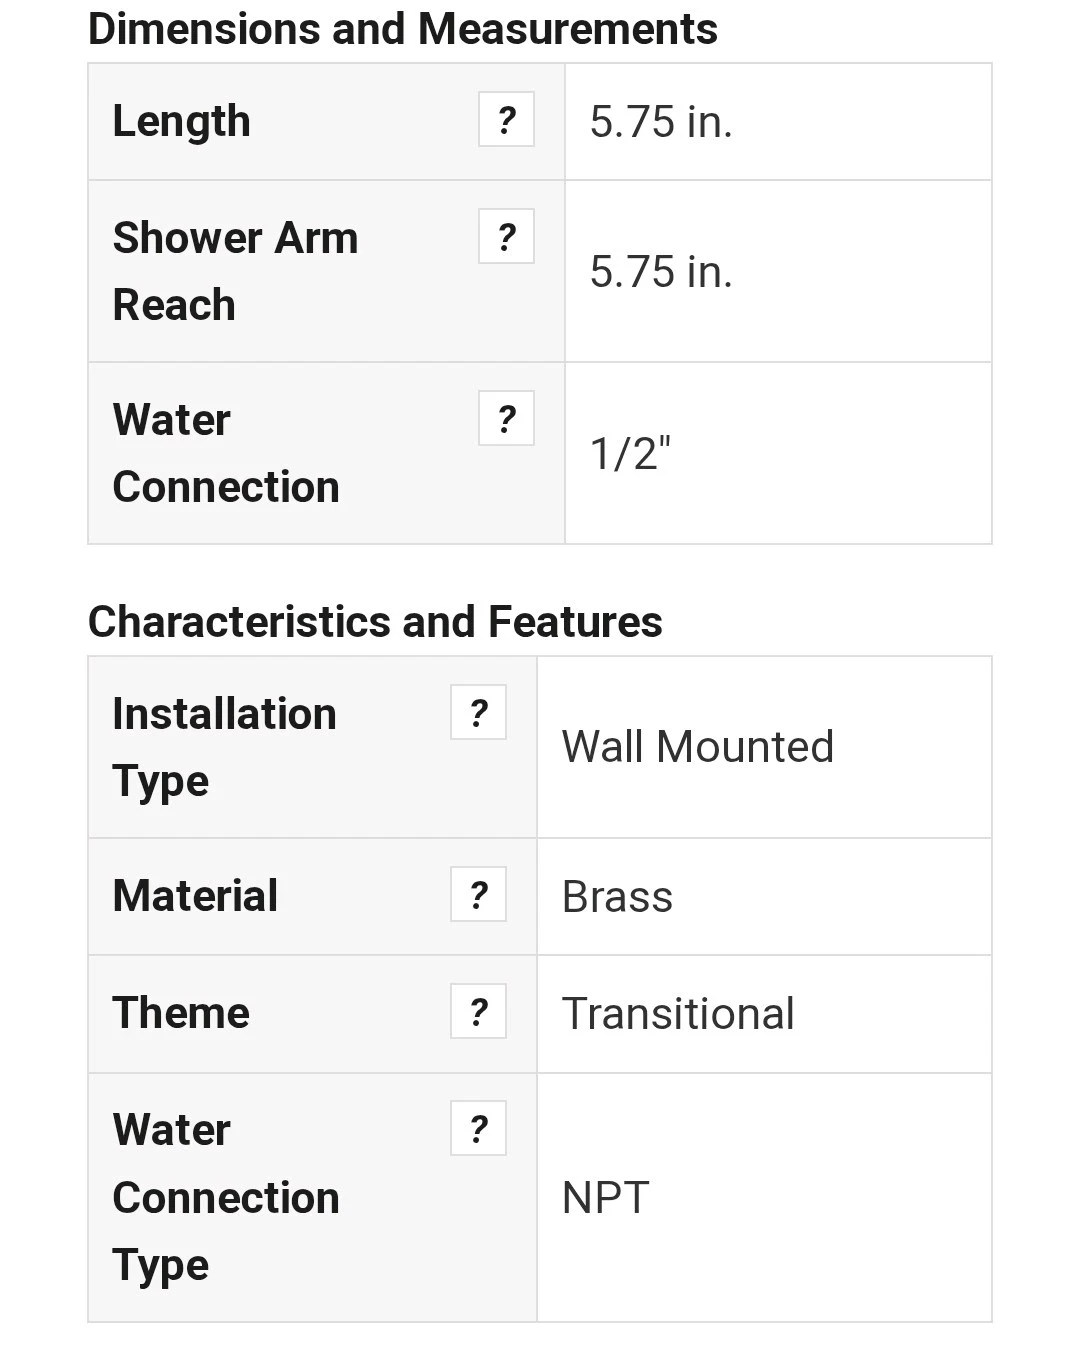
Task: Click the 5.75 in. Length value
Action: coord(661,122)
